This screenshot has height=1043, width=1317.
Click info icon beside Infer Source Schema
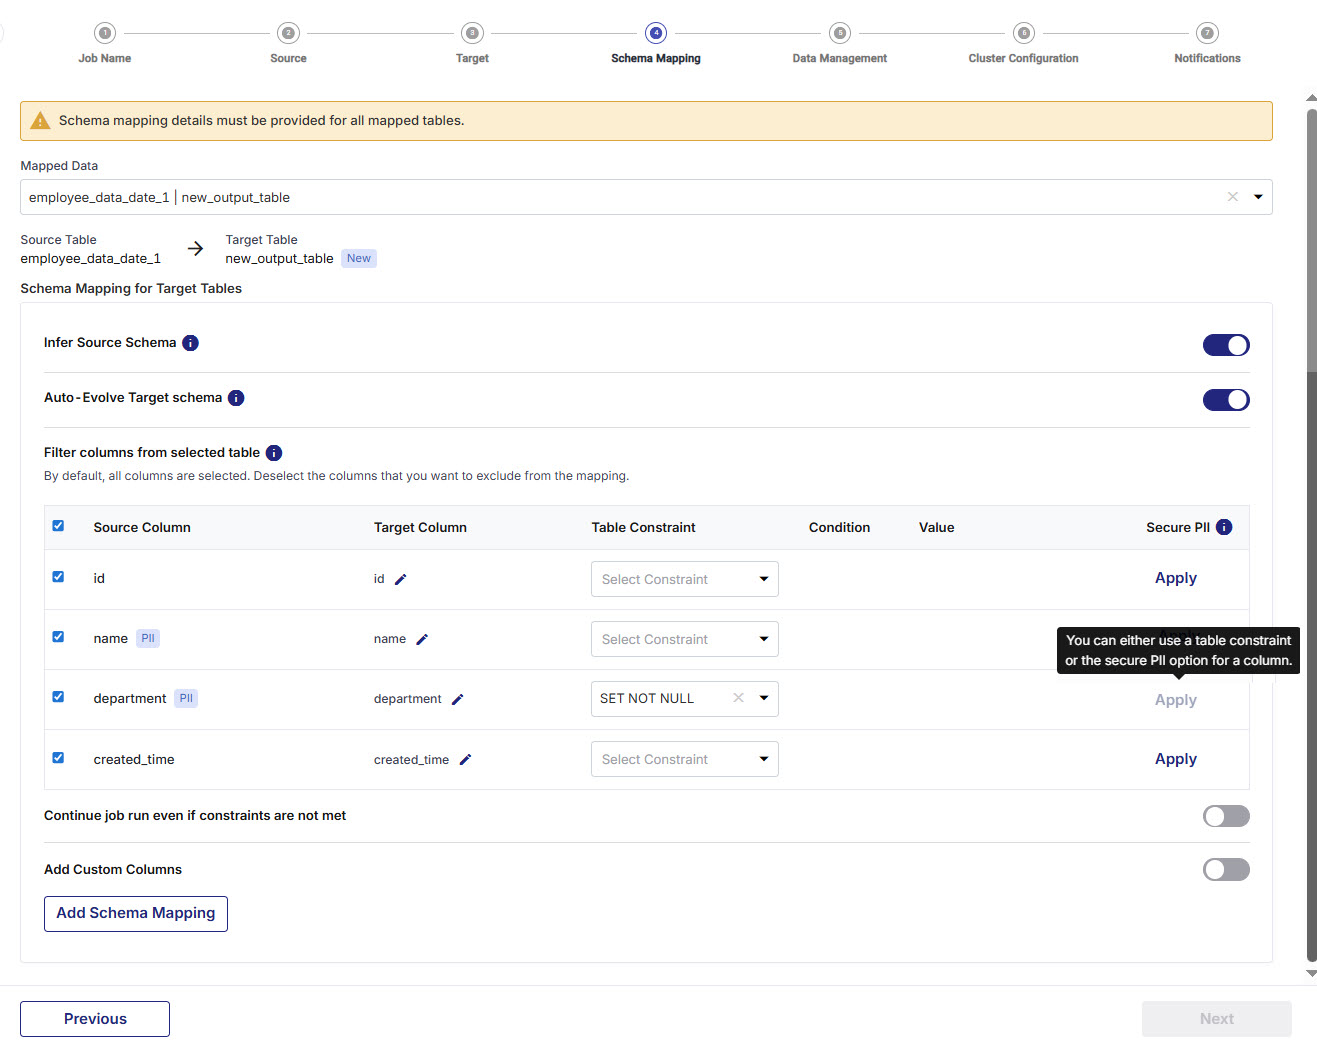[x=190, y=343]
